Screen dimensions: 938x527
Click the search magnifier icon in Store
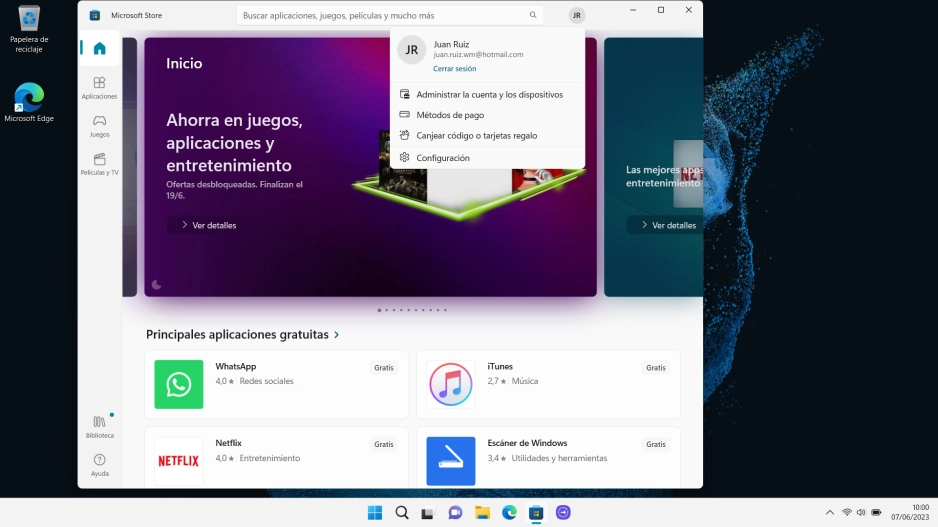pos(532,15)
